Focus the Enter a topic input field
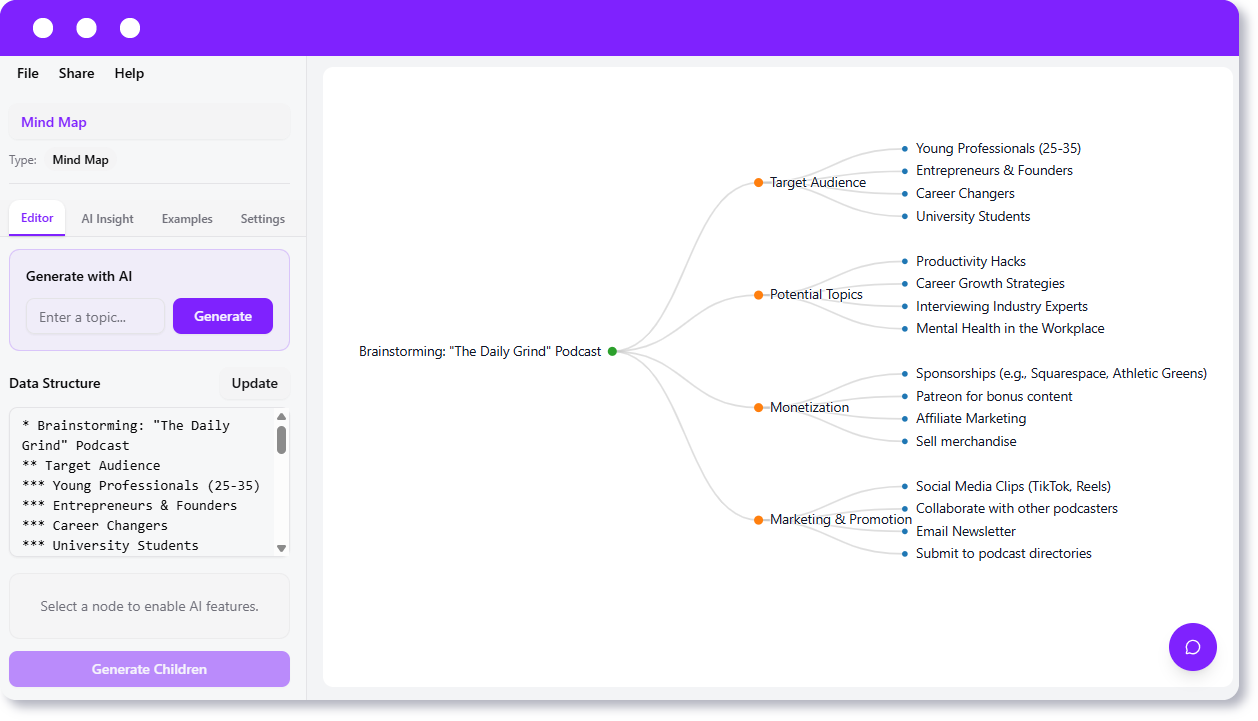The image size is (1258, 721). coord(95,317)
